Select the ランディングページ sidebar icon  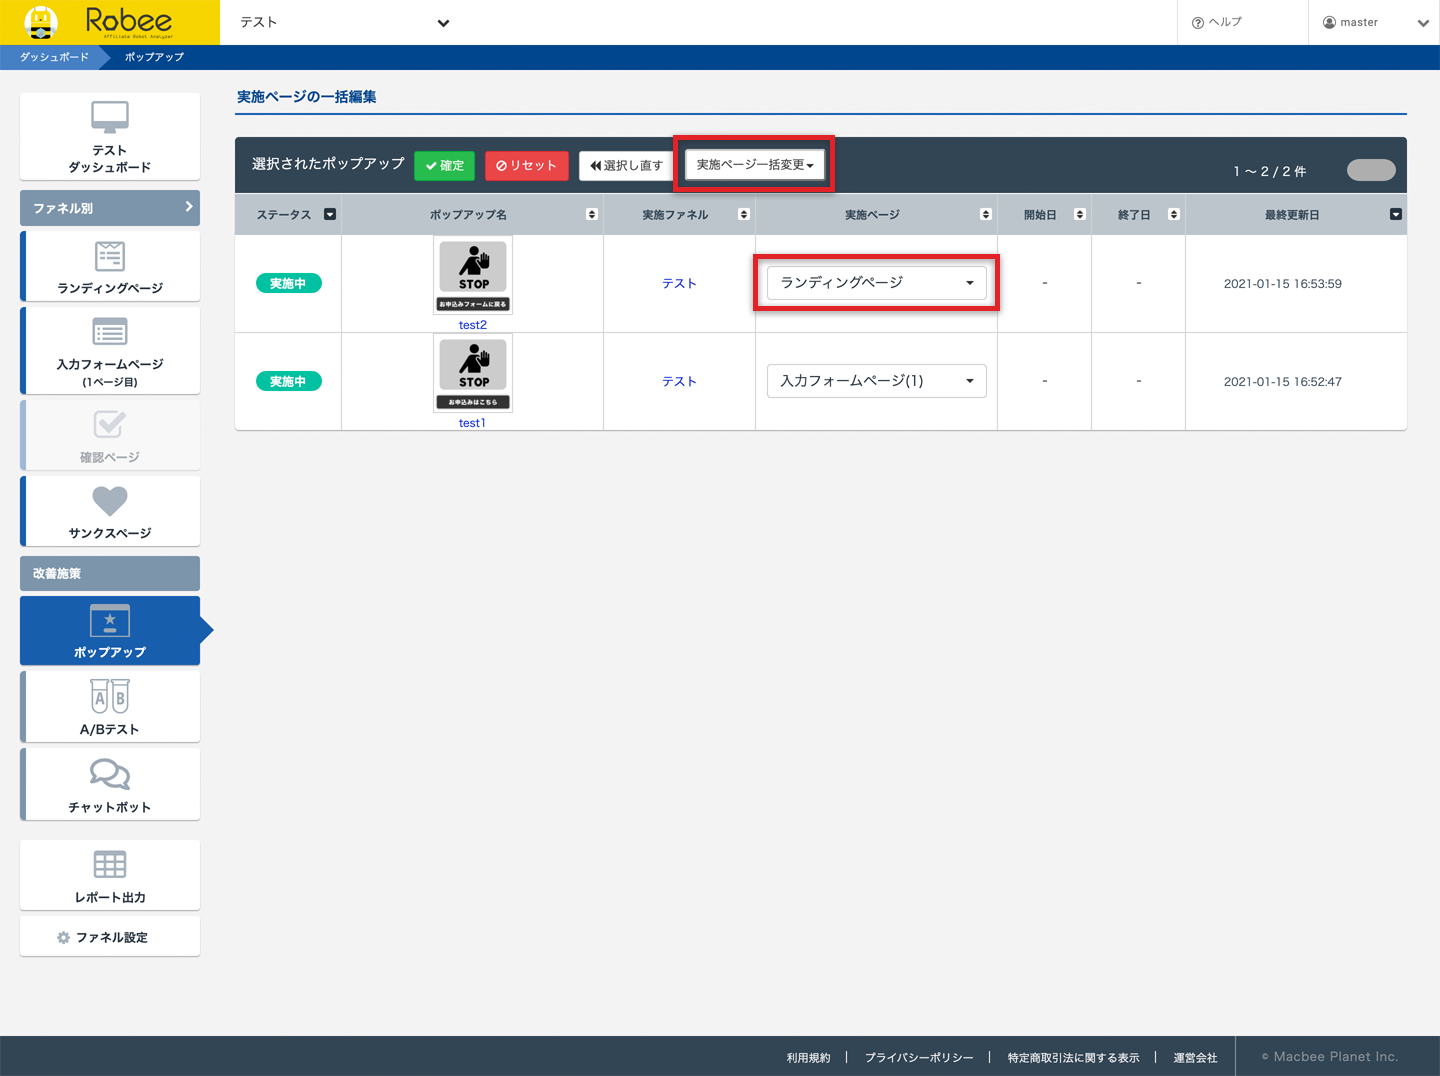[110, 257]
